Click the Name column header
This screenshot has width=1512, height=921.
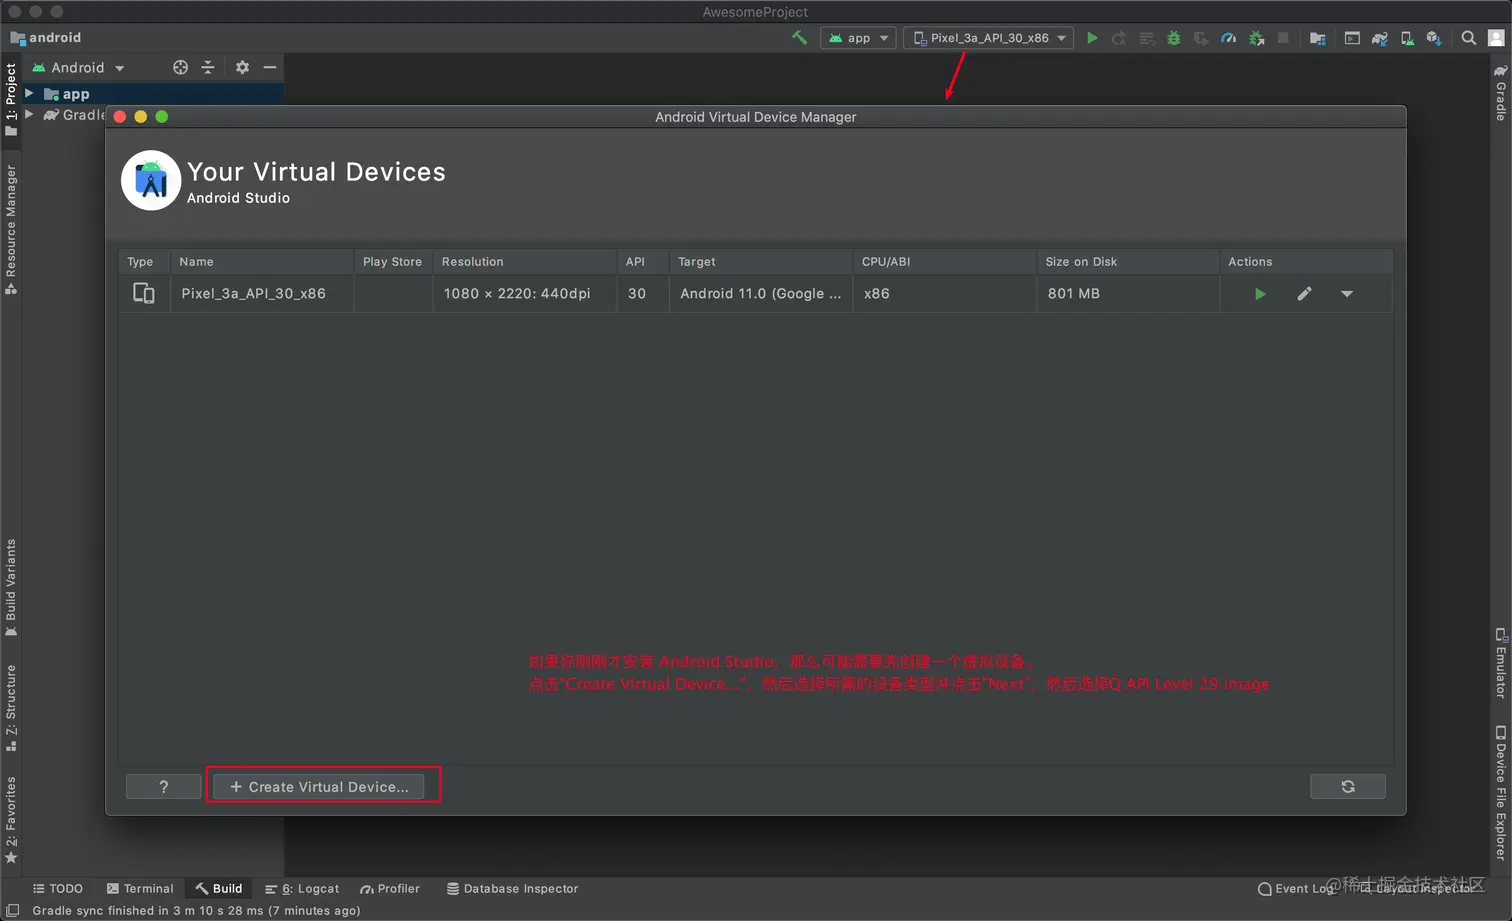coord(262,261)
